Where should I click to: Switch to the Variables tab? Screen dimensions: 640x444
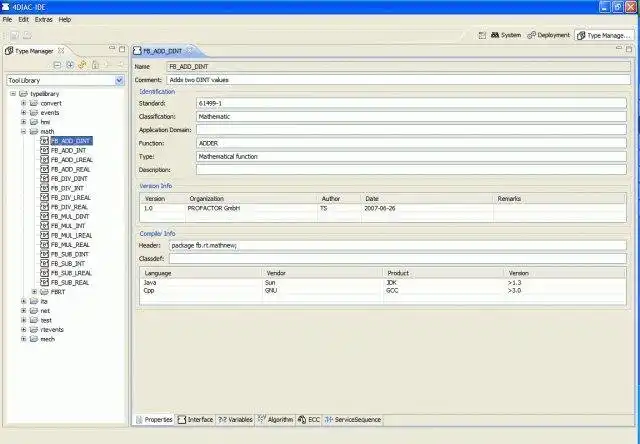tap(235, 420)
